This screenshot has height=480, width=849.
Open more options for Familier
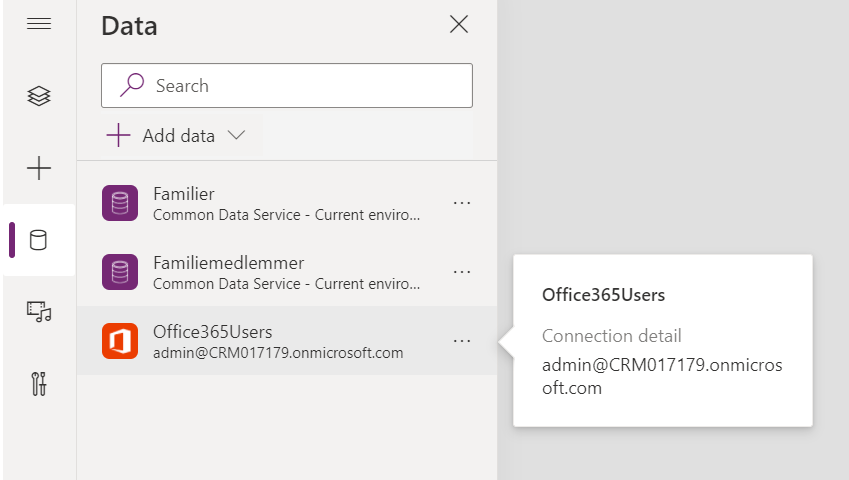462,203
